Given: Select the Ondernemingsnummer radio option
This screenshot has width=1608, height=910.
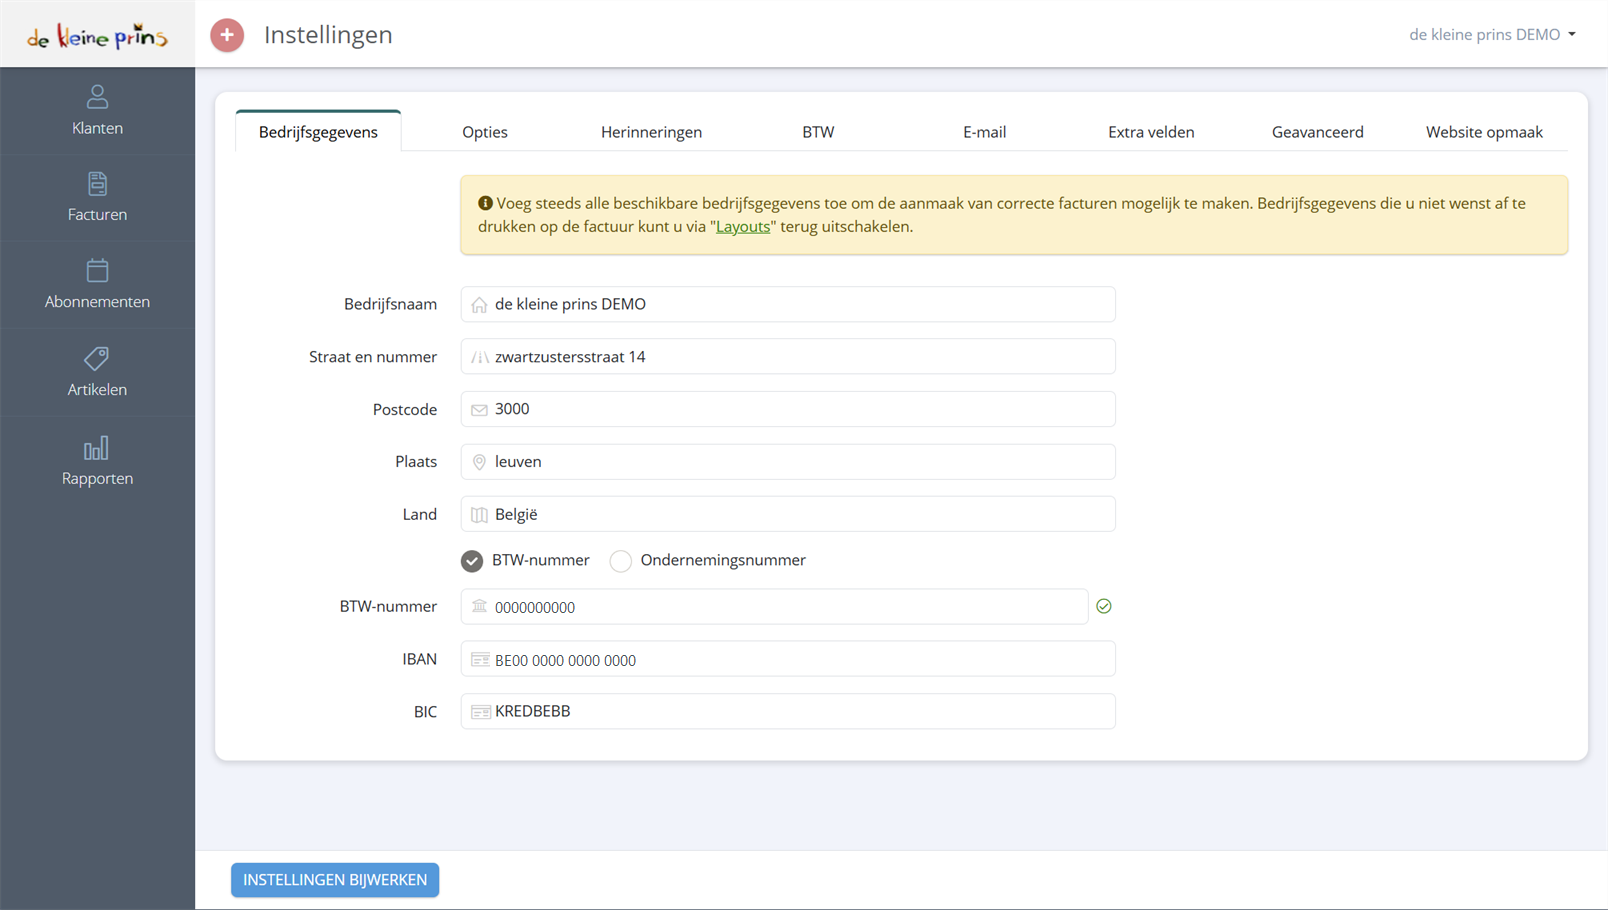Looking at the screenshot, I should [621, 561].
